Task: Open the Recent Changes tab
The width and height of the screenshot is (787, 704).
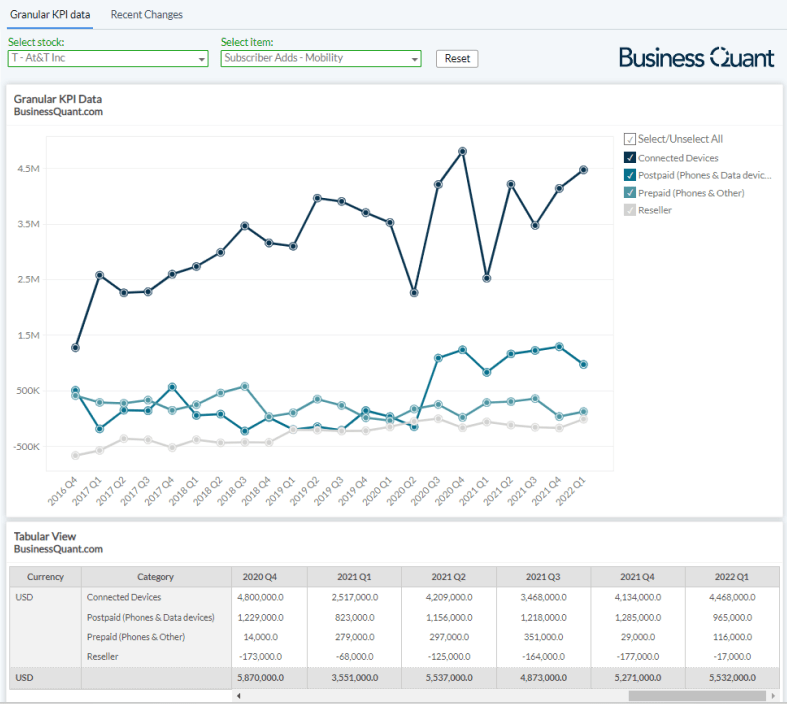Action: pos(147,15)
